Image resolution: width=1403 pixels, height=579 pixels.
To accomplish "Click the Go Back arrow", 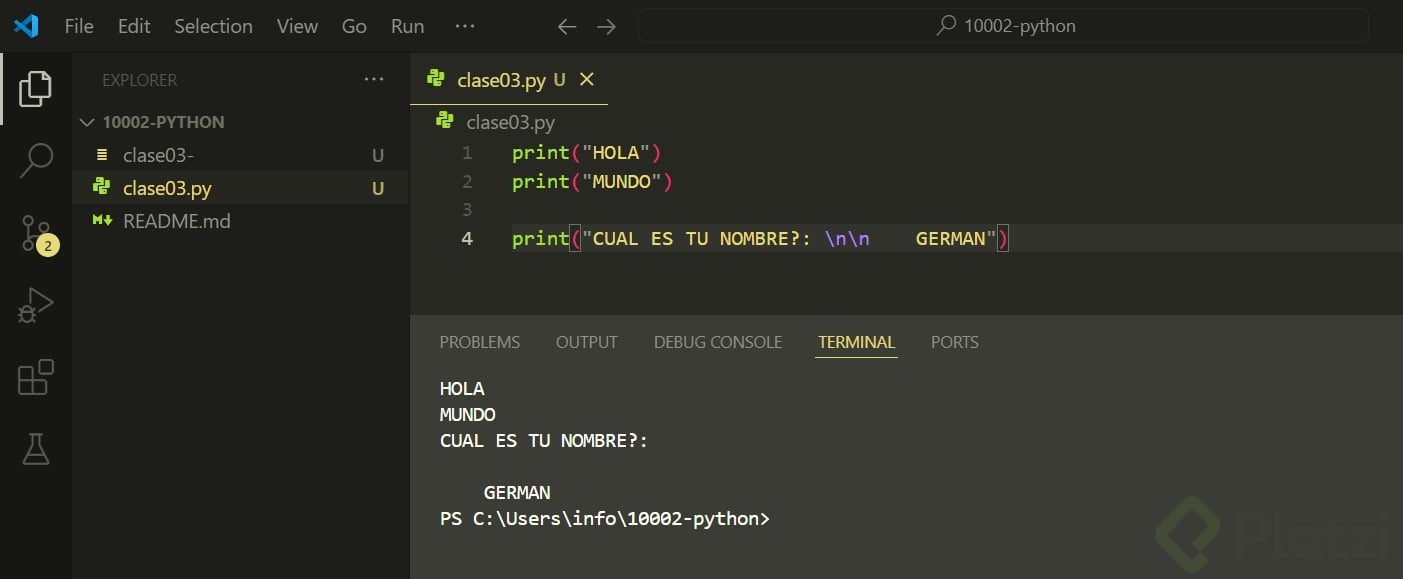I will pyautogui.click(x=567, y=27).
